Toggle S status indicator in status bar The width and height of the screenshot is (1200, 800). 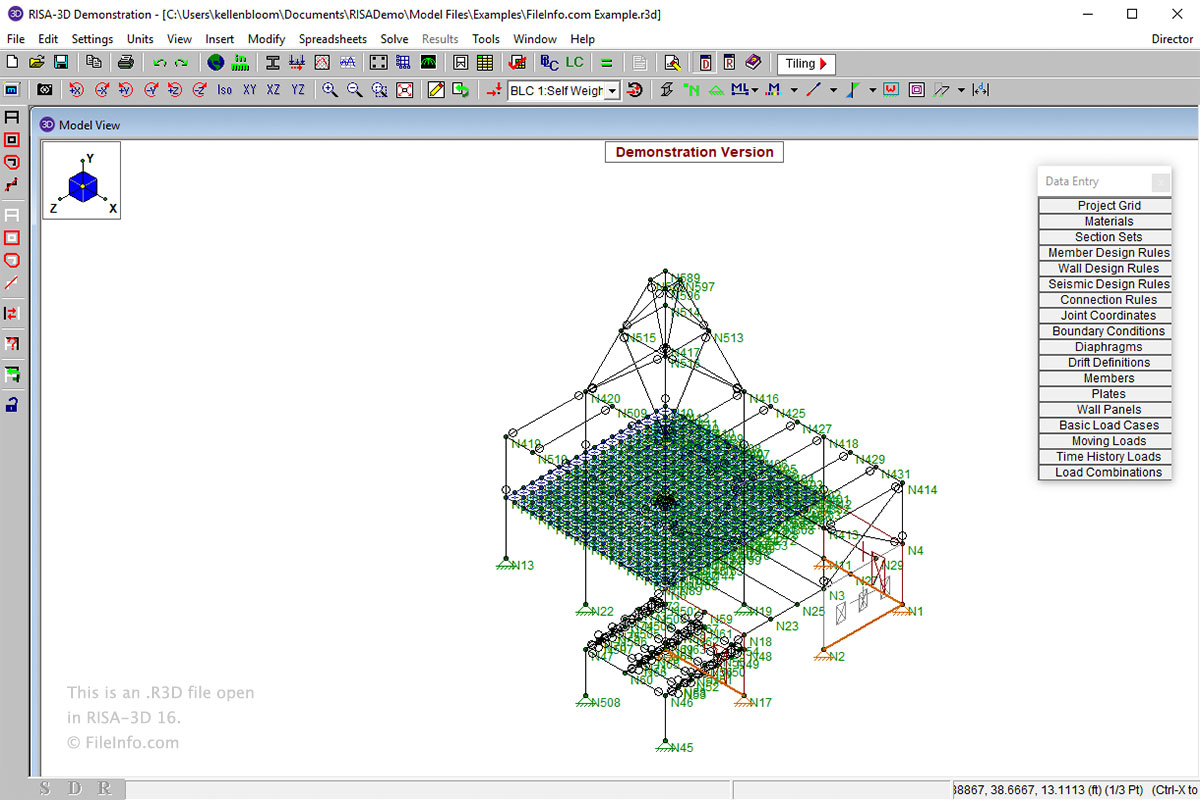[45, 789]
